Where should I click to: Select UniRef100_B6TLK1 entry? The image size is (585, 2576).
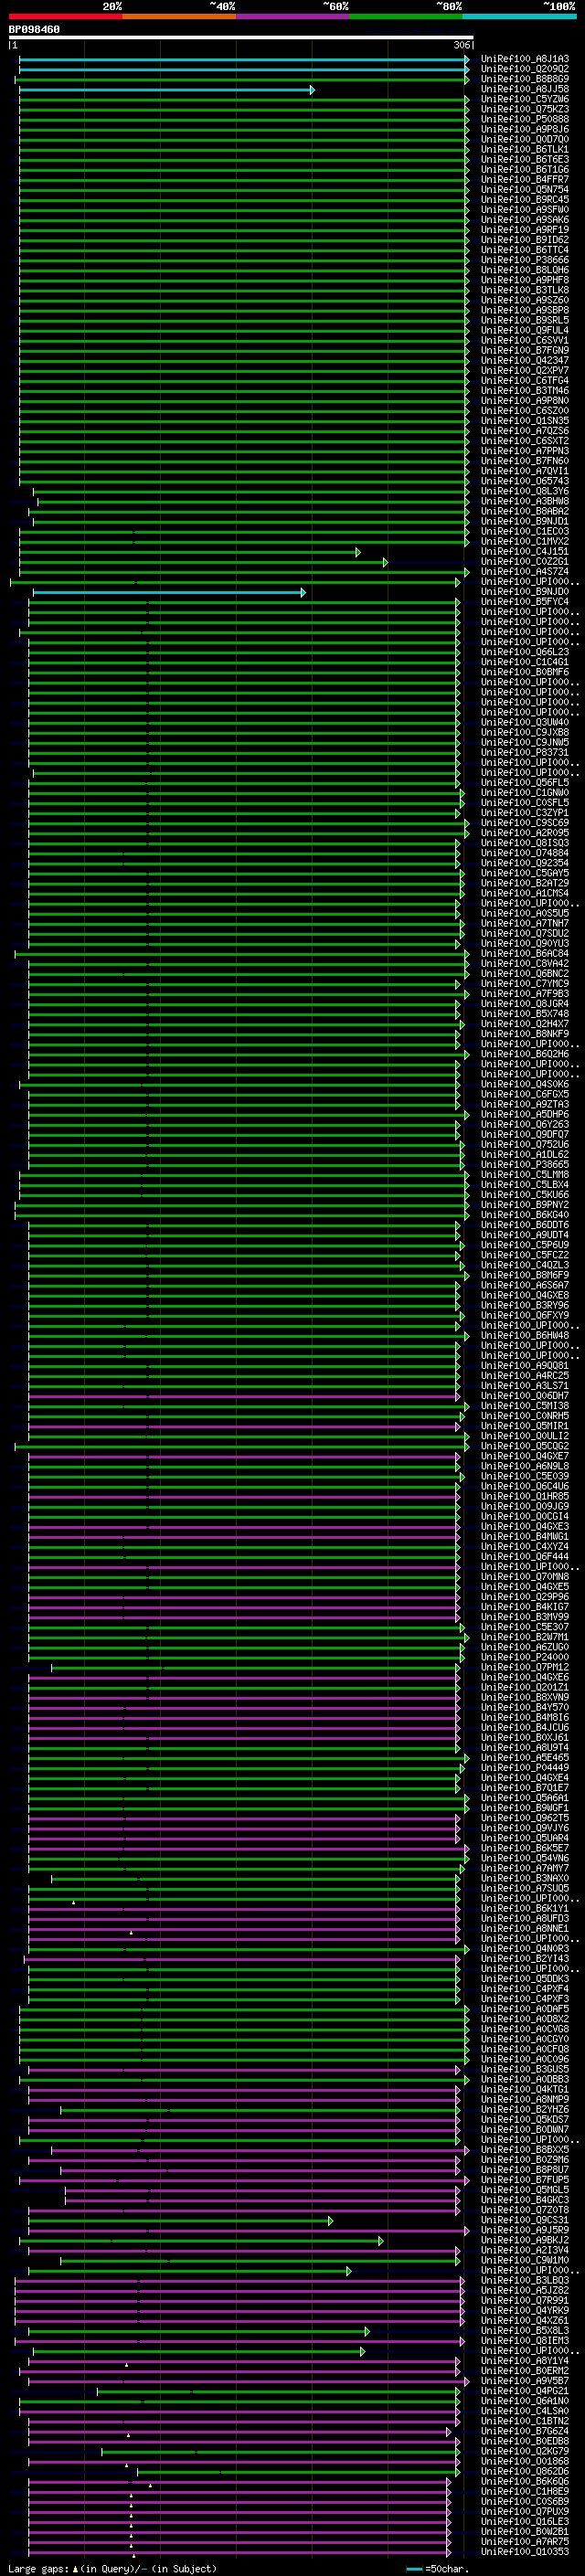point(525,149)
